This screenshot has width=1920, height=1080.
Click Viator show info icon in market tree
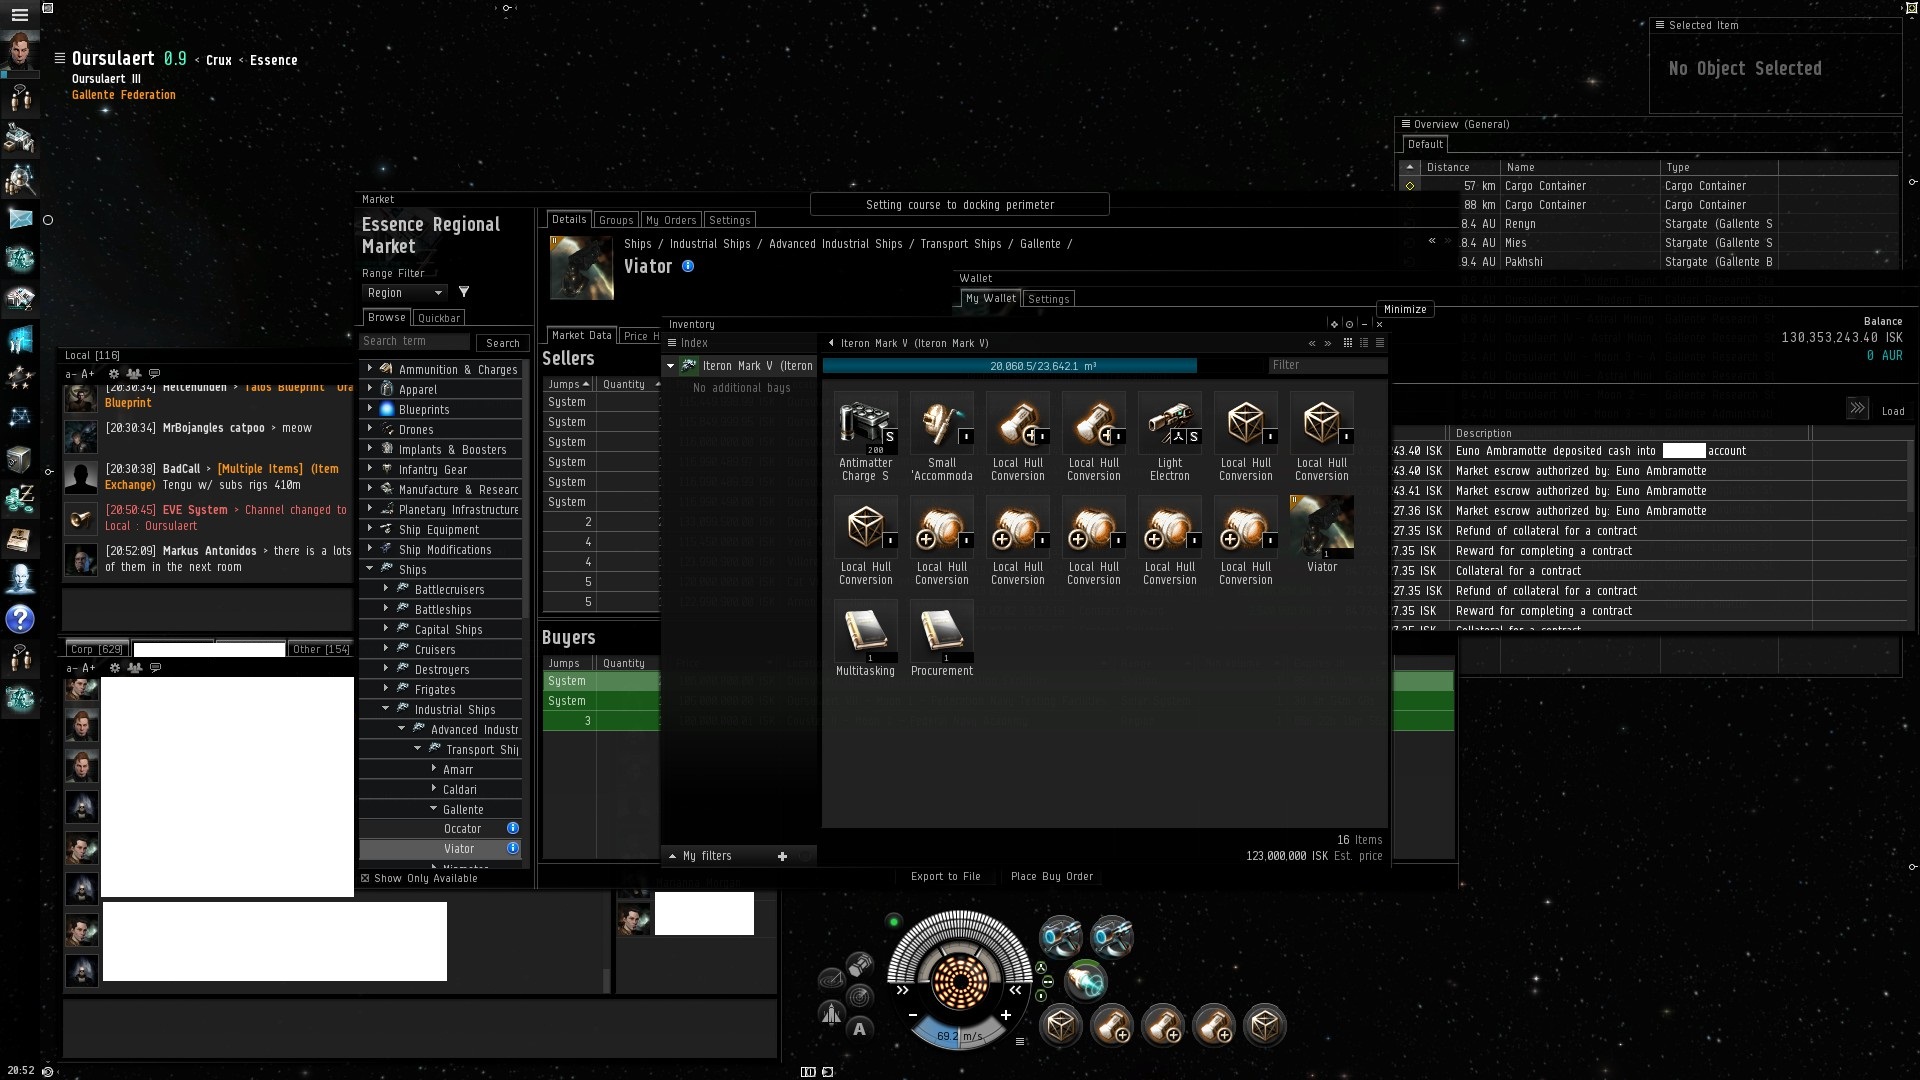click(x=513, y=848)
